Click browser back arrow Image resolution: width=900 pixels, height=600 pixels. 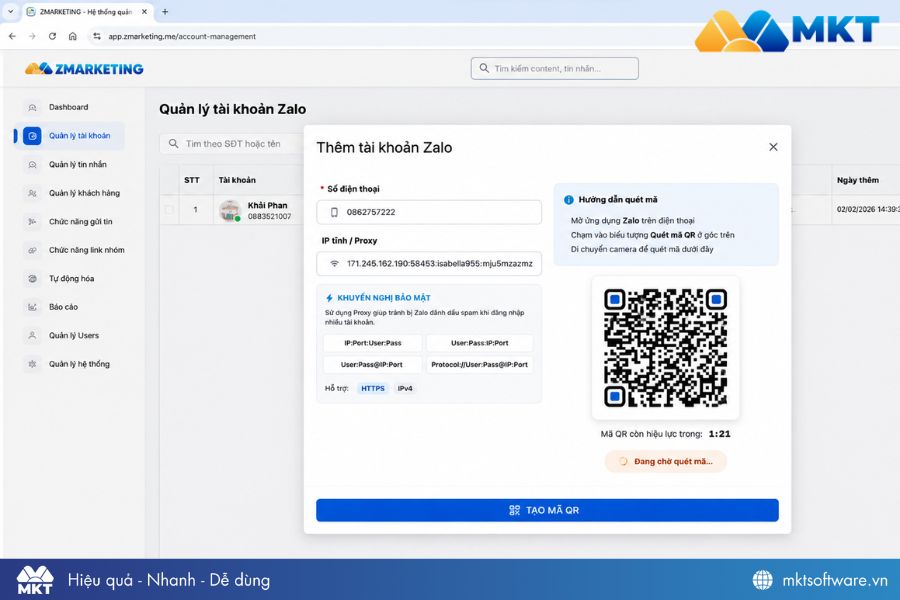[12, 36]
